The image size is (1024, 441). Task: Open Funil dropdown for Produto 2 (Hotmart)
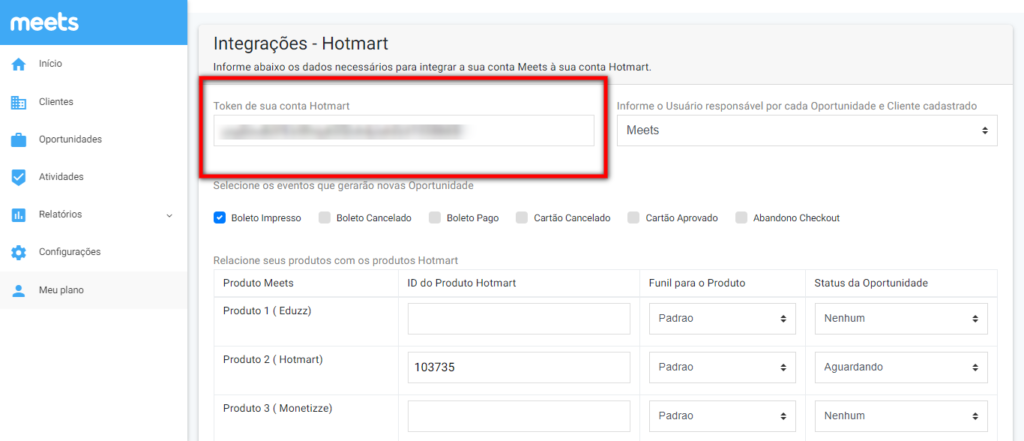click(722, 367)
